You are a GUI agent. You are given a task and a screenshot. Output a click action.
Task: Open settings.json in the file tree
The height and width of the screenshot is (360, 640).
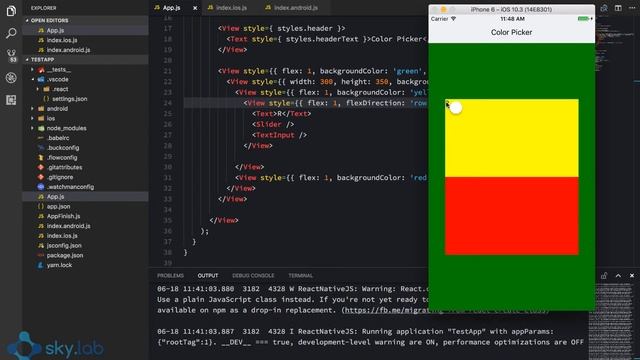[x=69, y=99]
